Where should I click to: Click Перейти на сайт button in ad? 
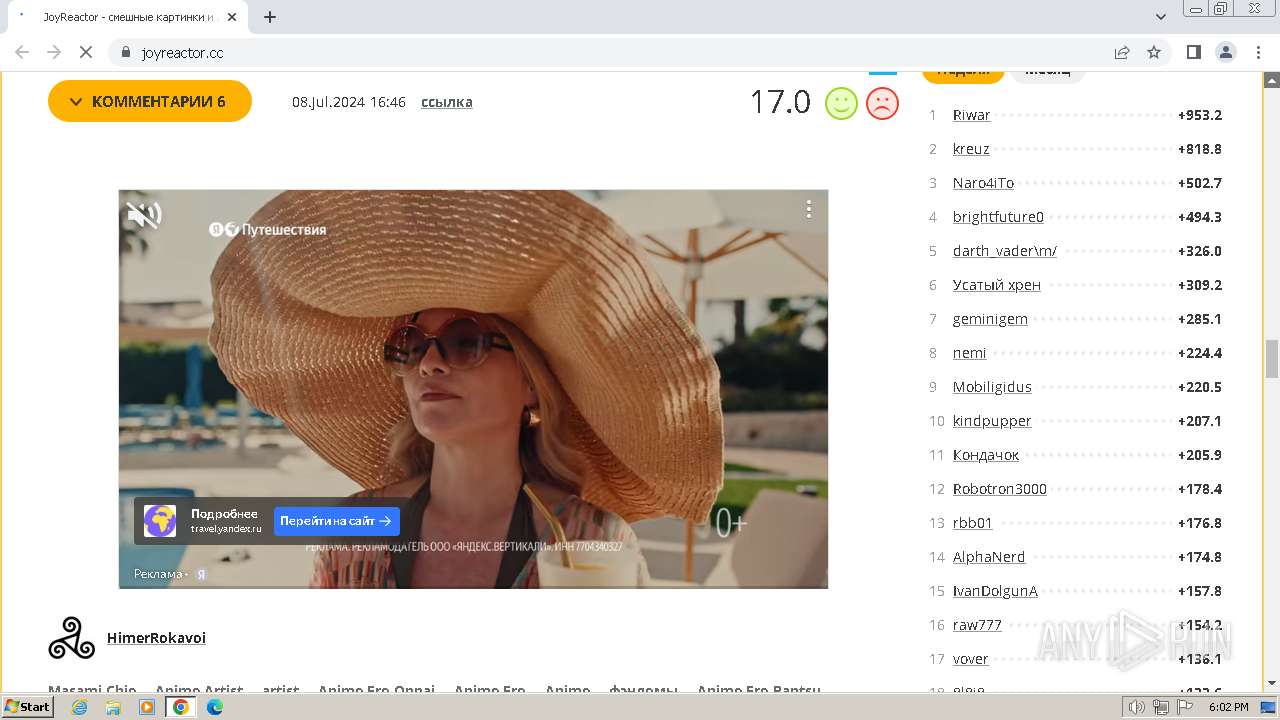pyautogui.click(x=336, y=521)
